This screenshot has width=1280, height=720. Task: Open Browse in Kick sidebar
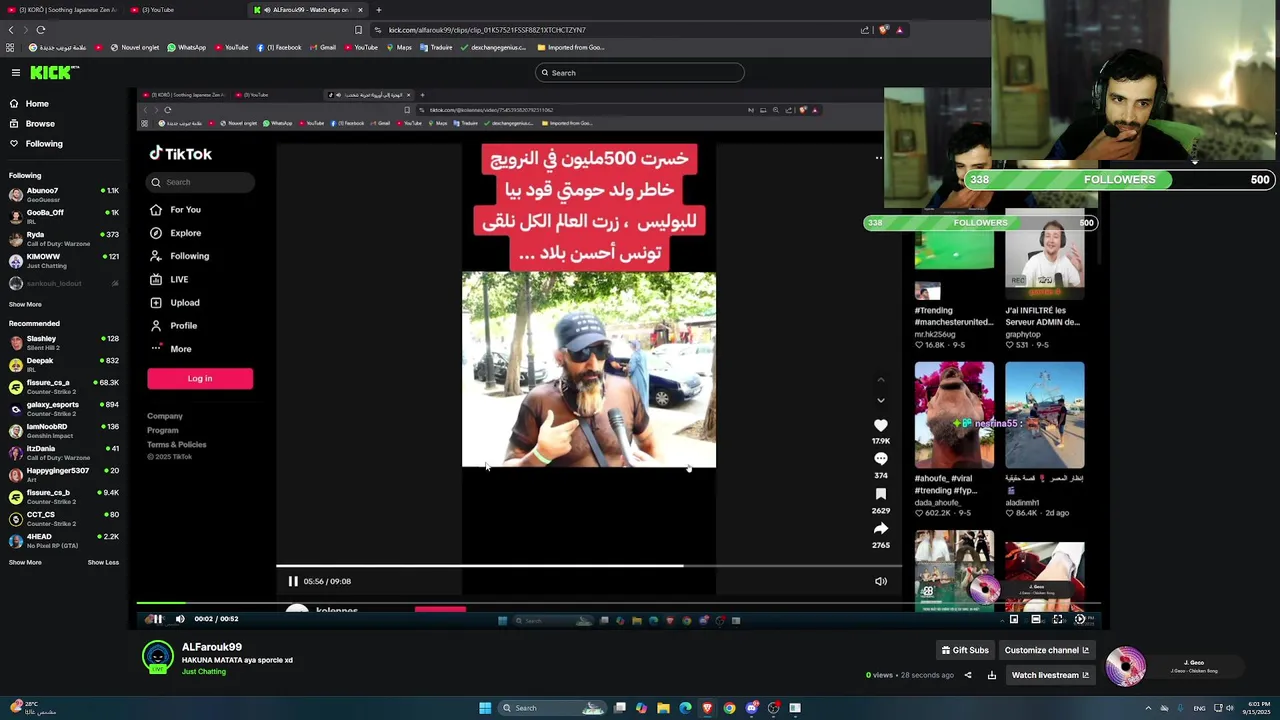[40, 124]
